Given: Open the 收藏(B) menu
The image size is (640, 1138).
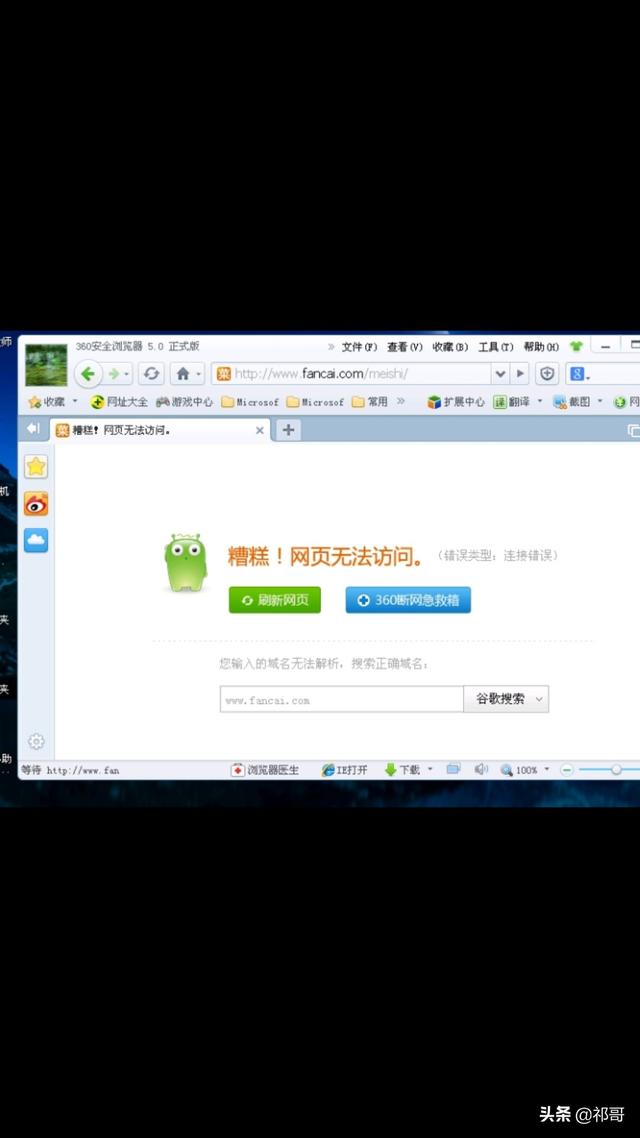Looking at the screenshot, I should click(x=450, y=347).
